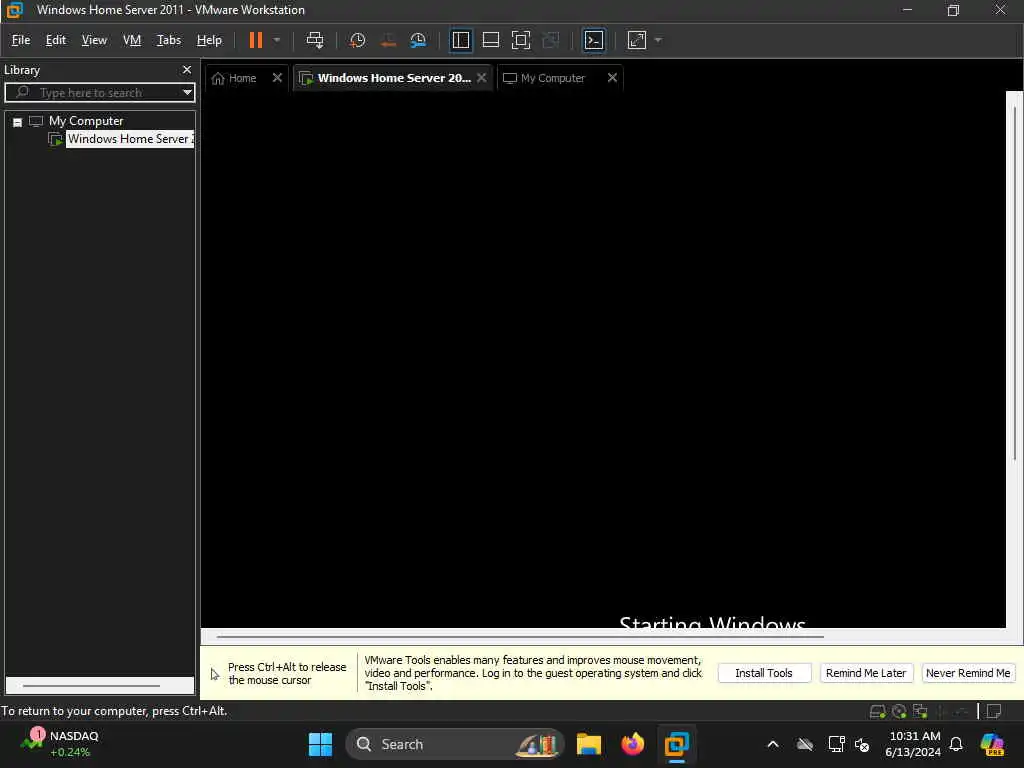The image size is (1024, 768).
Task: Click the Unity mode toolbar icon
Action: coord(551,40)
